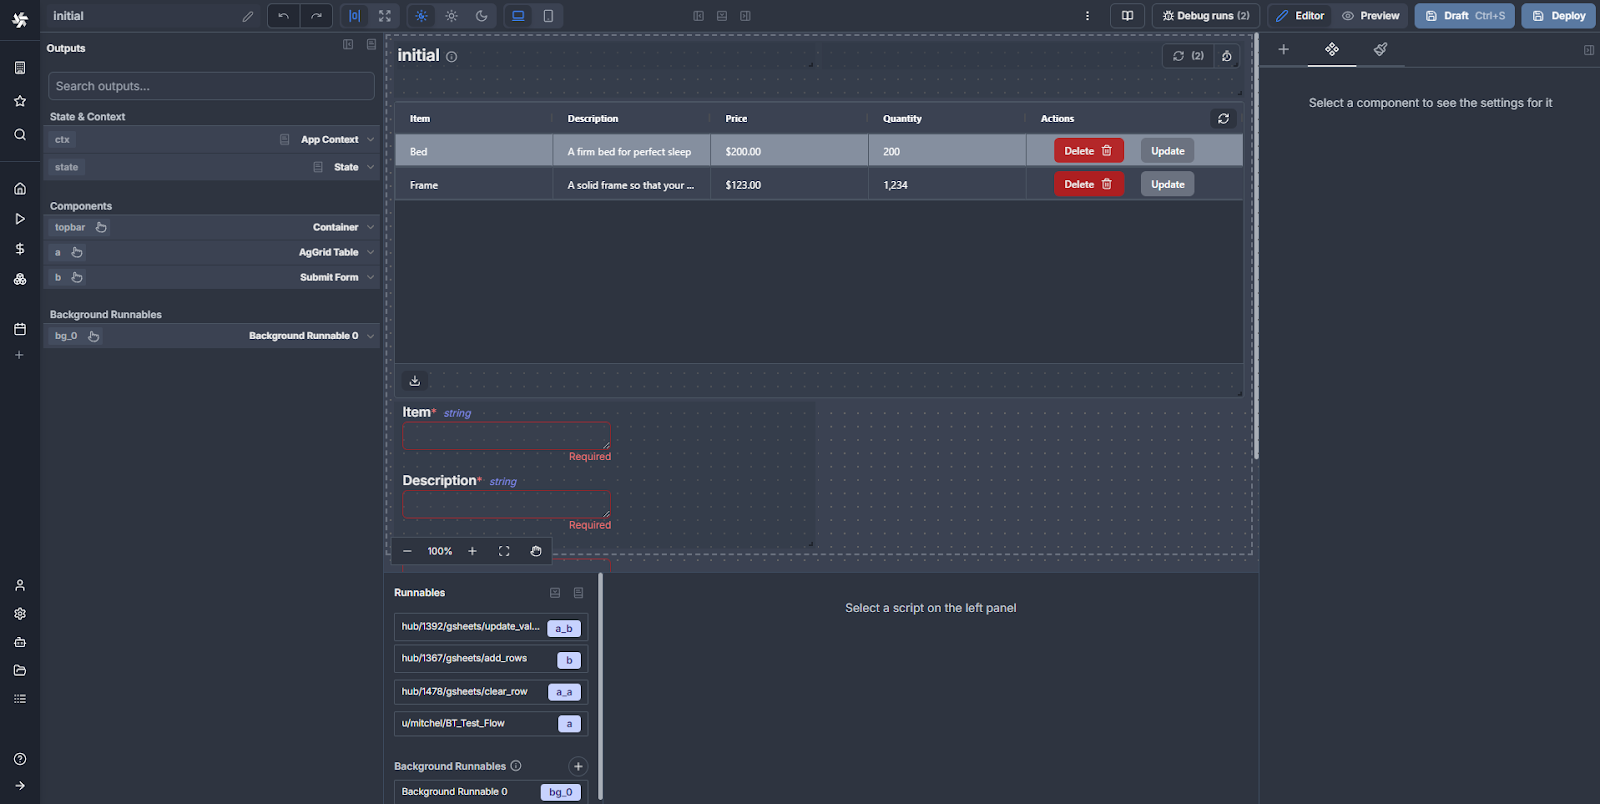
Task: Select the automatic theme mode
Action: (421, 16)
